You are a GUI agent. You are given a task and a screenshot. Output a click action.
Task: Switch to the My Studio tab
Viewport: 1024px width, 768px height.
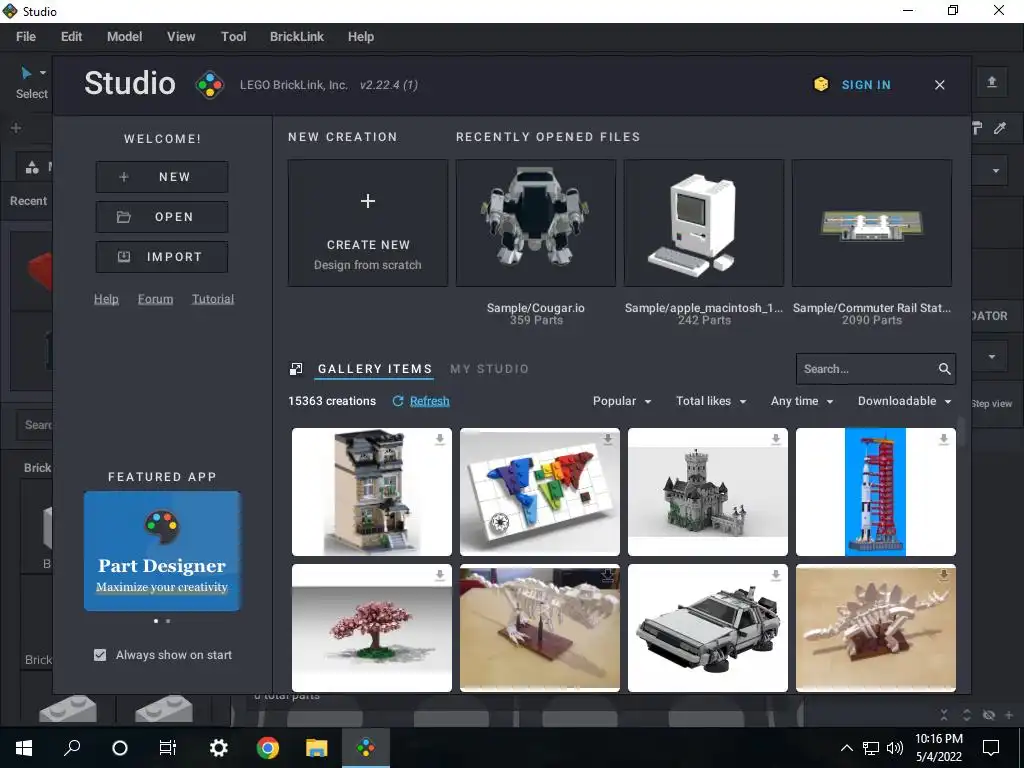point(489,369)
